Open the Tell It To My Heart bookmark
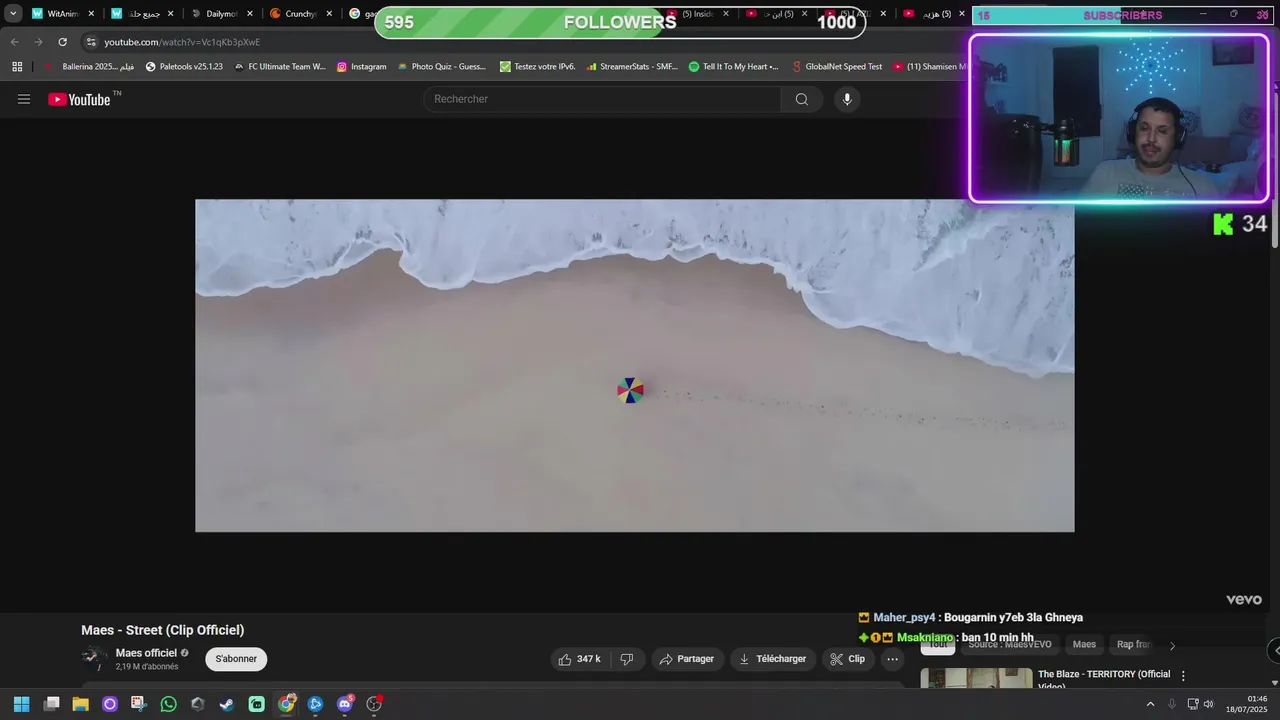Image resolution: width=1280 pixels, height=720 pixels. point(733,67)
